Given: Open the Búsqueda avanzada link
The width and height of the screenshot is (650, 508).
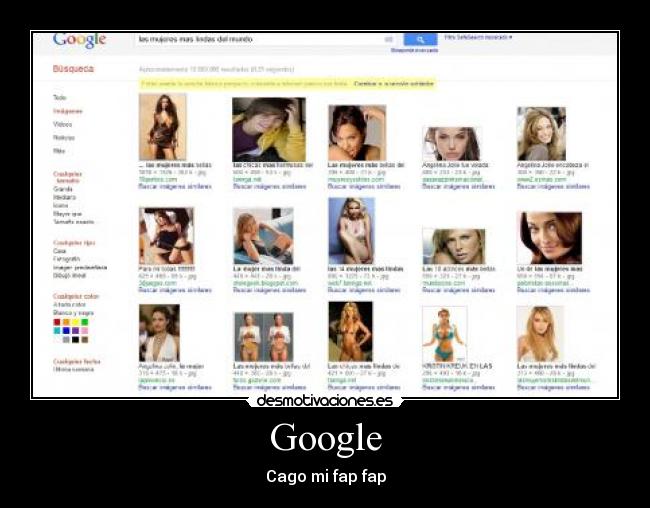Looking at the screenshot, I should click(414, 50).
